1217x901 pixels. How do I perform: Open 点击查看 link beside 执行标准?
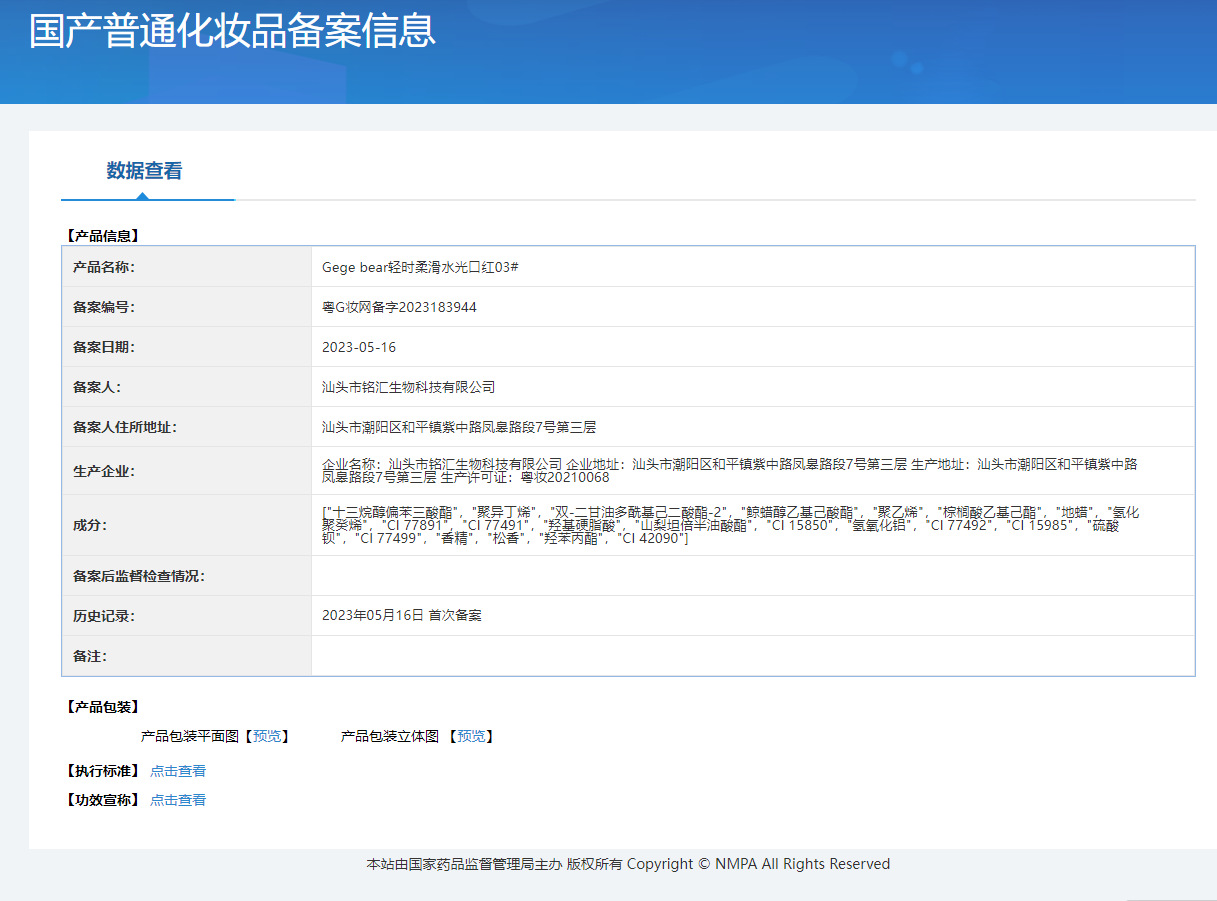[x=178, y=771]
